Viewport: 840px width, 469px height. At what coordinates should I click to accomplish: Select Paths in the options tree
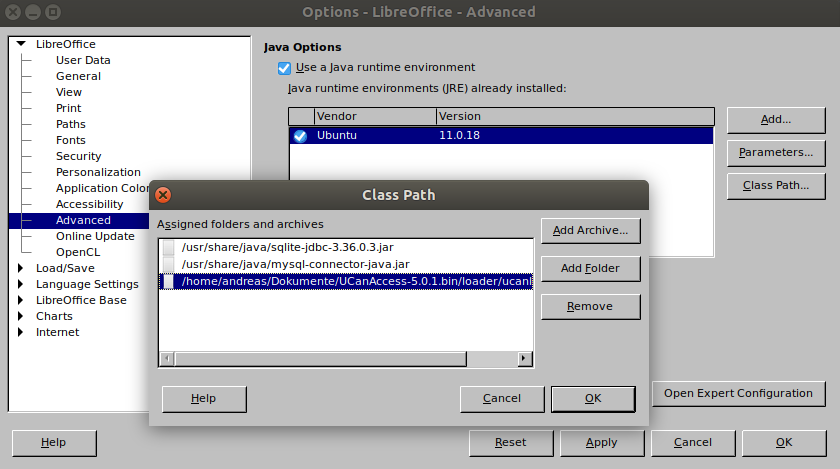click(71, 124)
